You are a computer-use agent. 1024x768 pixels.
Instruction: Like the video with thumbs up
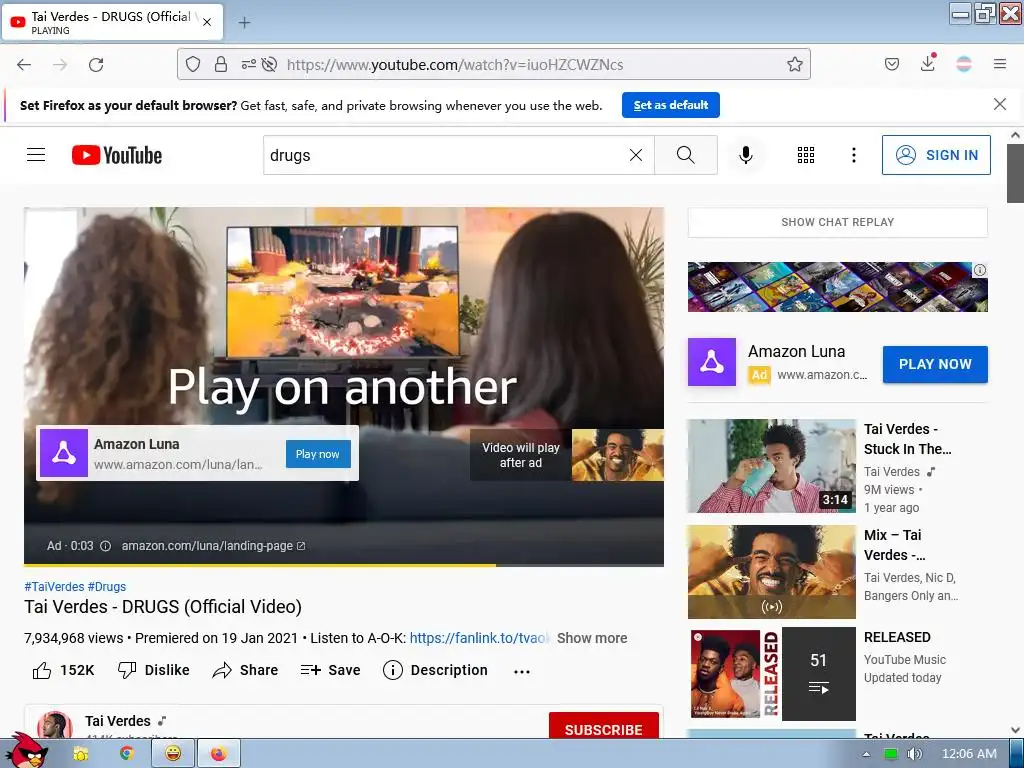click(63, 670)
